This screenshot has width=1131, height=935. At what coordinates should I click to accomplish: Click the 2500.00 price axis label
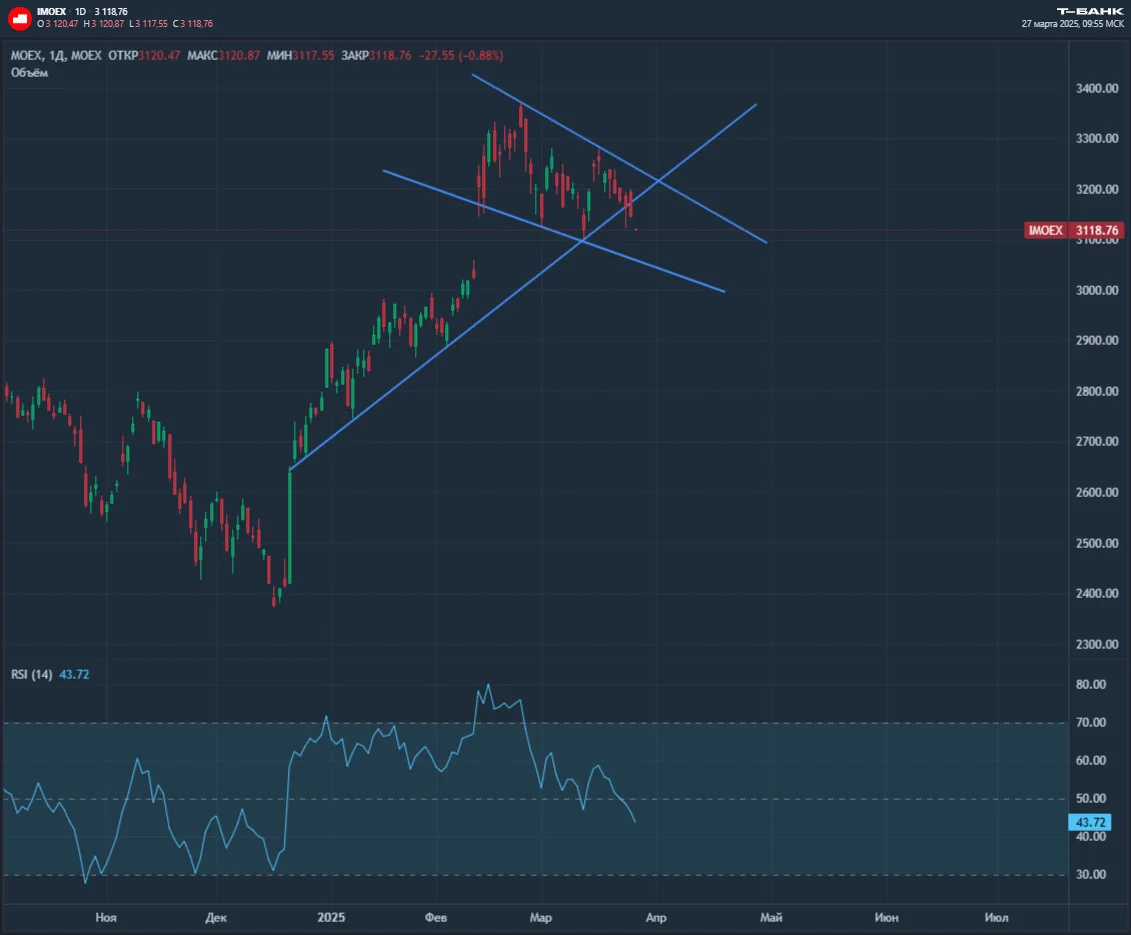pos(1097,543)
